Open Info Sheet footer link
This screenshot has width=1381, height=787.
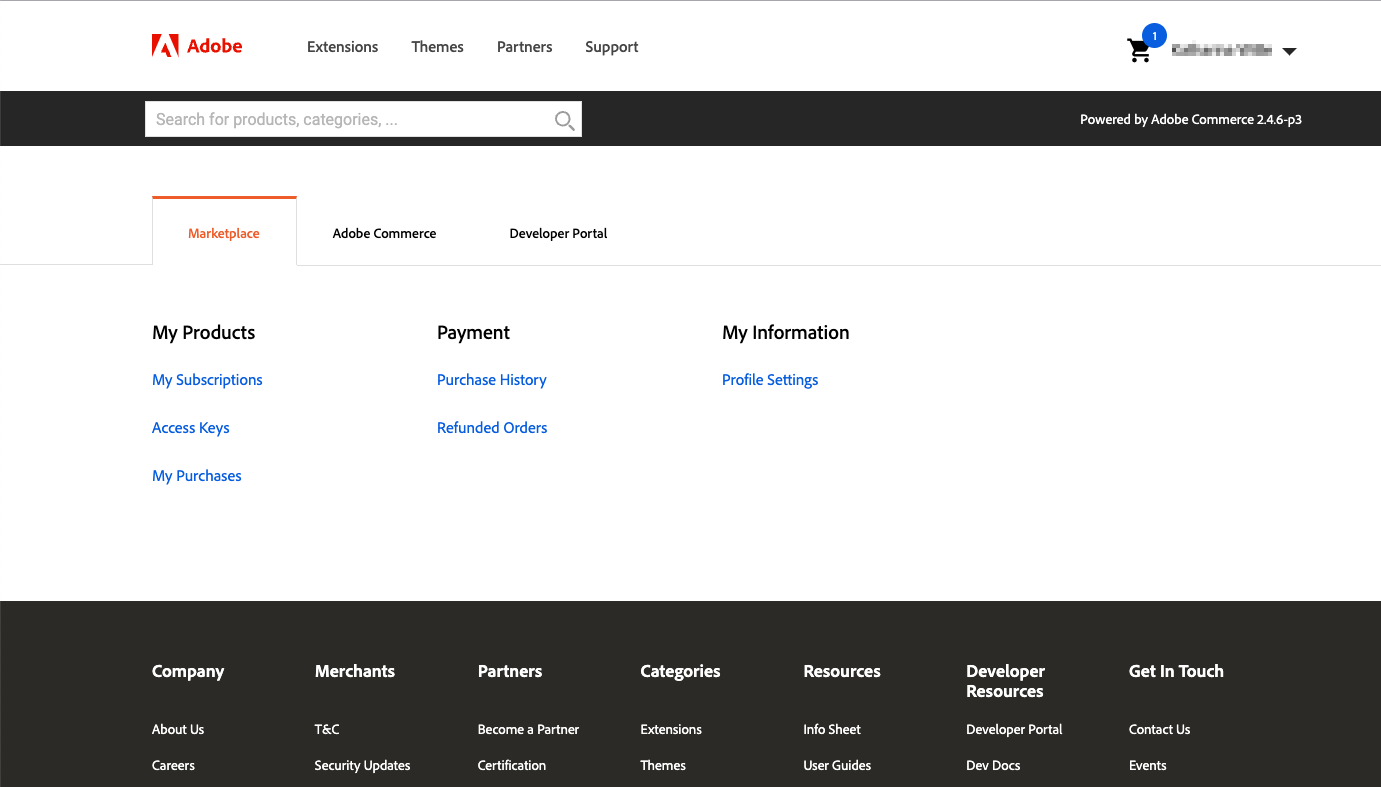tap(832, 729)
